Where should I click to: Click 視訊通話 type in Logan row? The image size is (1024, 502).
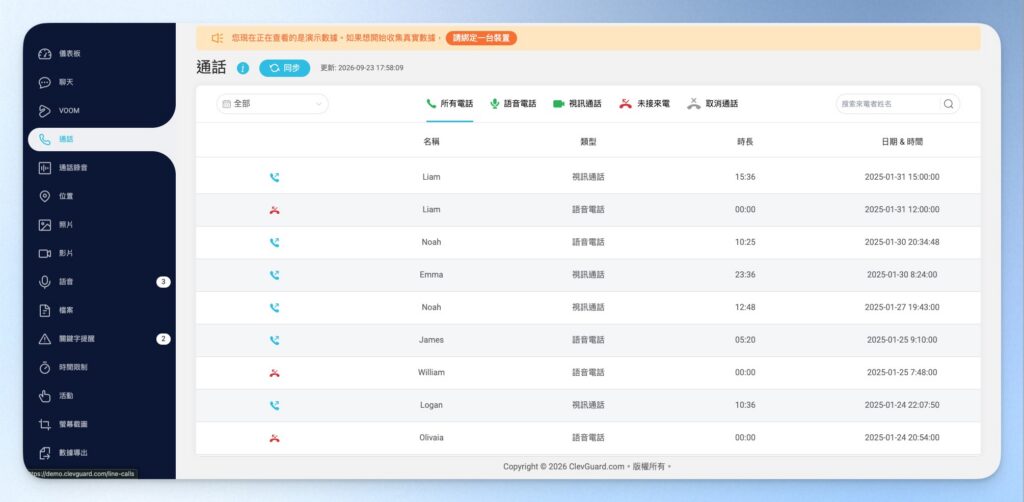coord(588,405)
